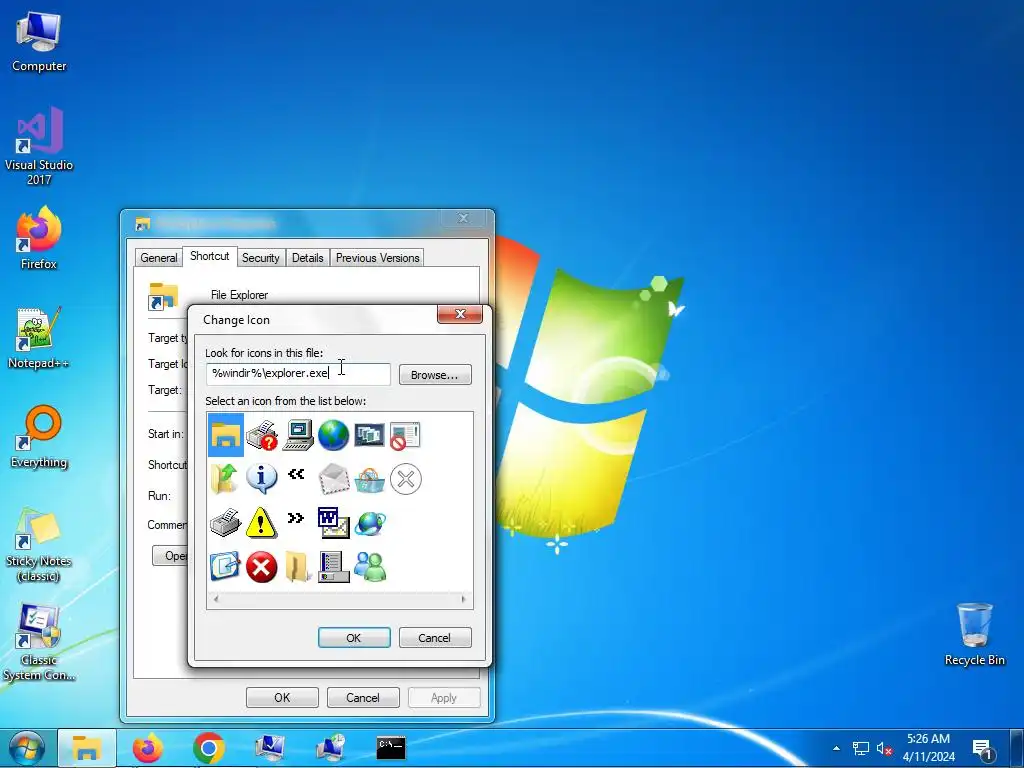Viewport: 1024px width, 768px height.
Task: Switch to Shortcut tab in Properties window
Action: point(210,256)
